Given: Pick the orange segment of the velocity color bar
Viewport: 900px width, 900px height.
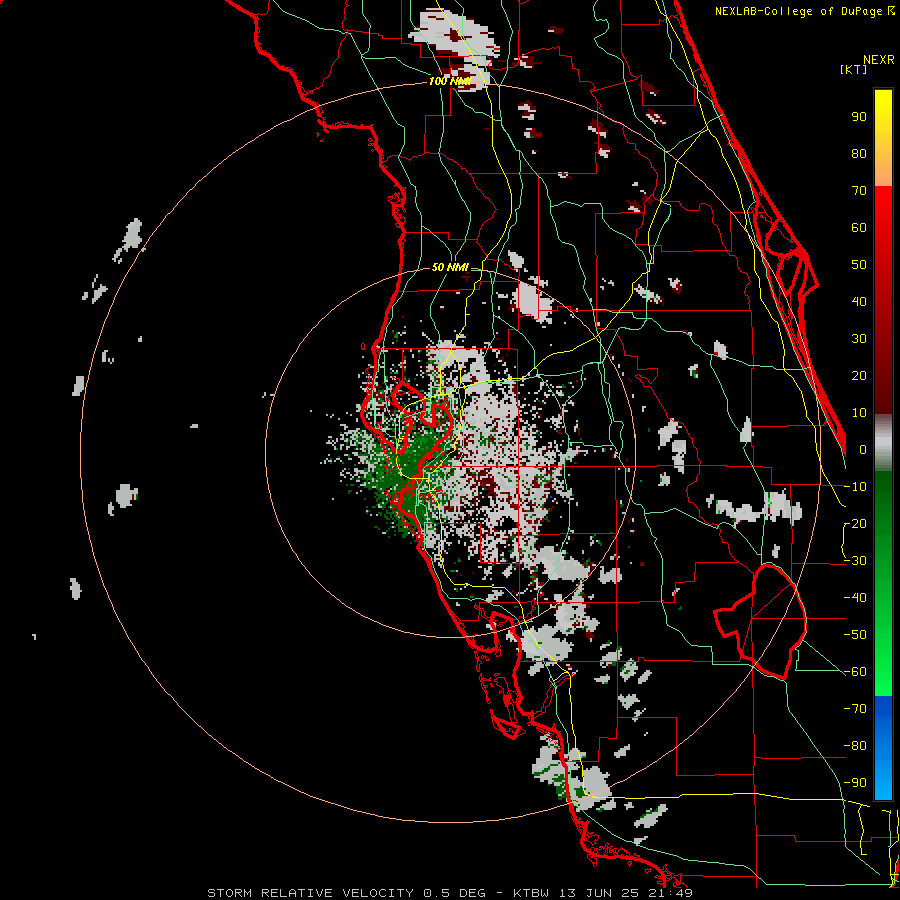Looking at the screenshot, I should [883, 168].
